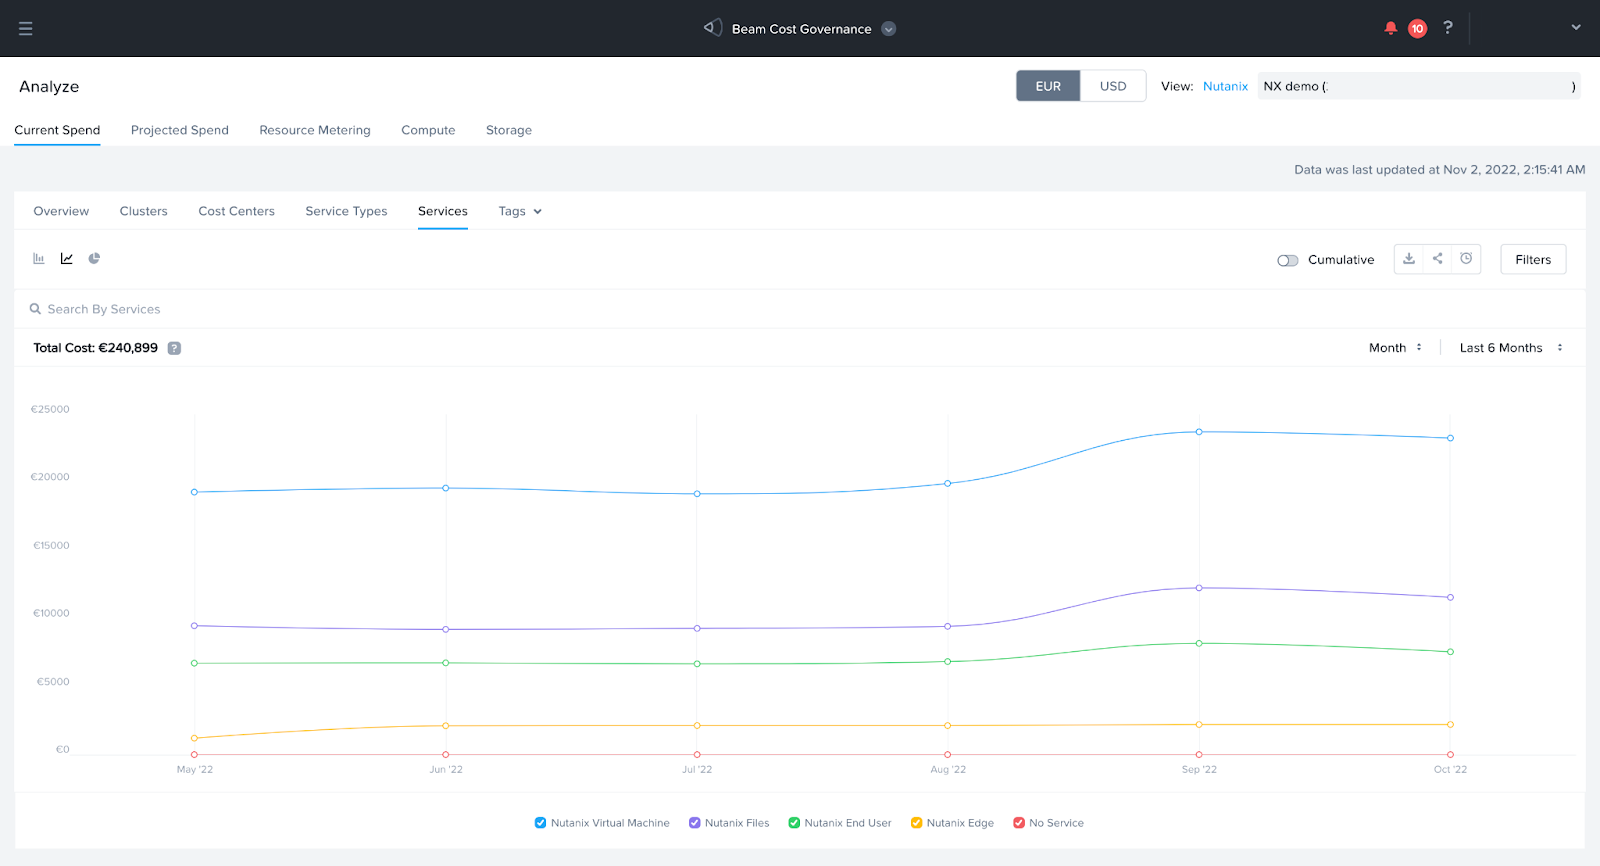Switch to line chart view
Screen dimensions: 1600x866
67,259
